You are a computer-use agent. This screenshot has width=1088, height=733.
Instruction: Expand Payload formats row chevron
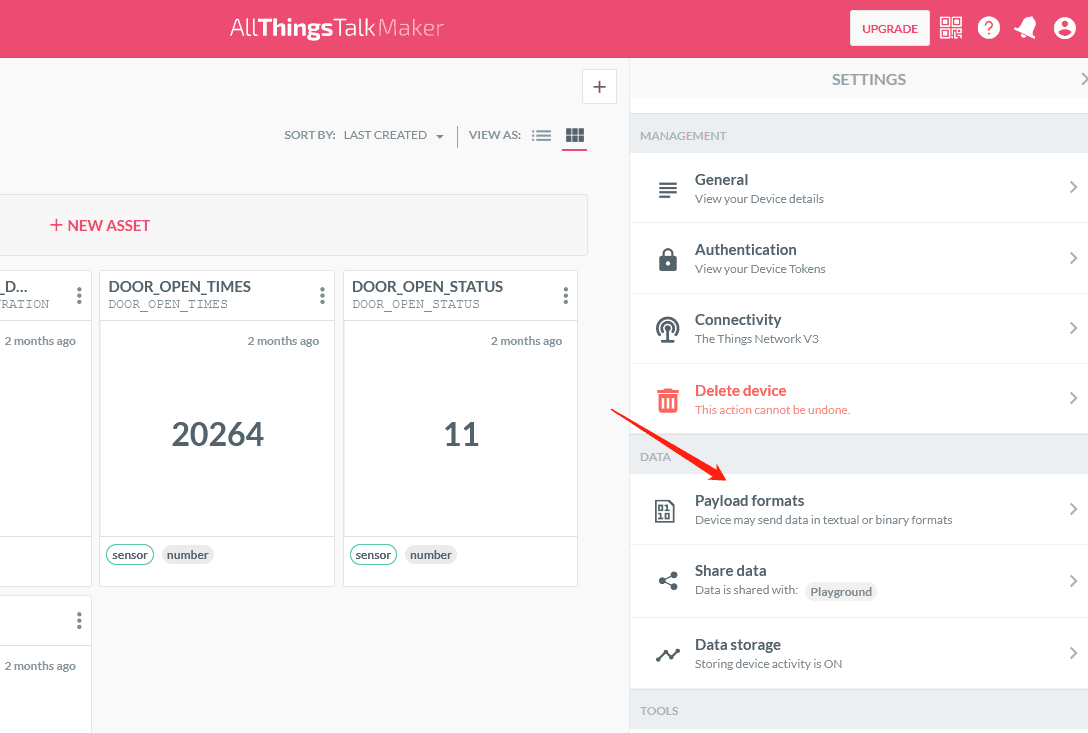pyautogui.click(x=1073, y=509)
